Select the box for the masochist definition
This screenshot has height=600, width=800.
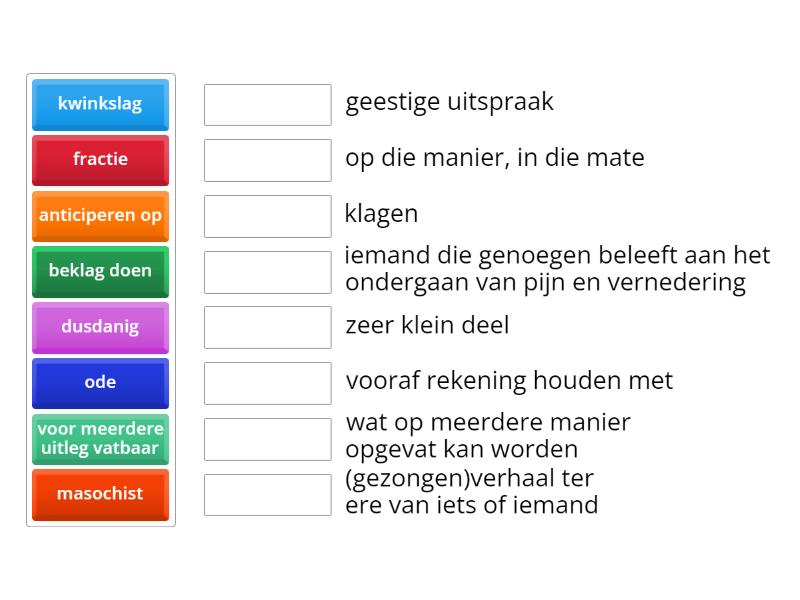point(267,270)
